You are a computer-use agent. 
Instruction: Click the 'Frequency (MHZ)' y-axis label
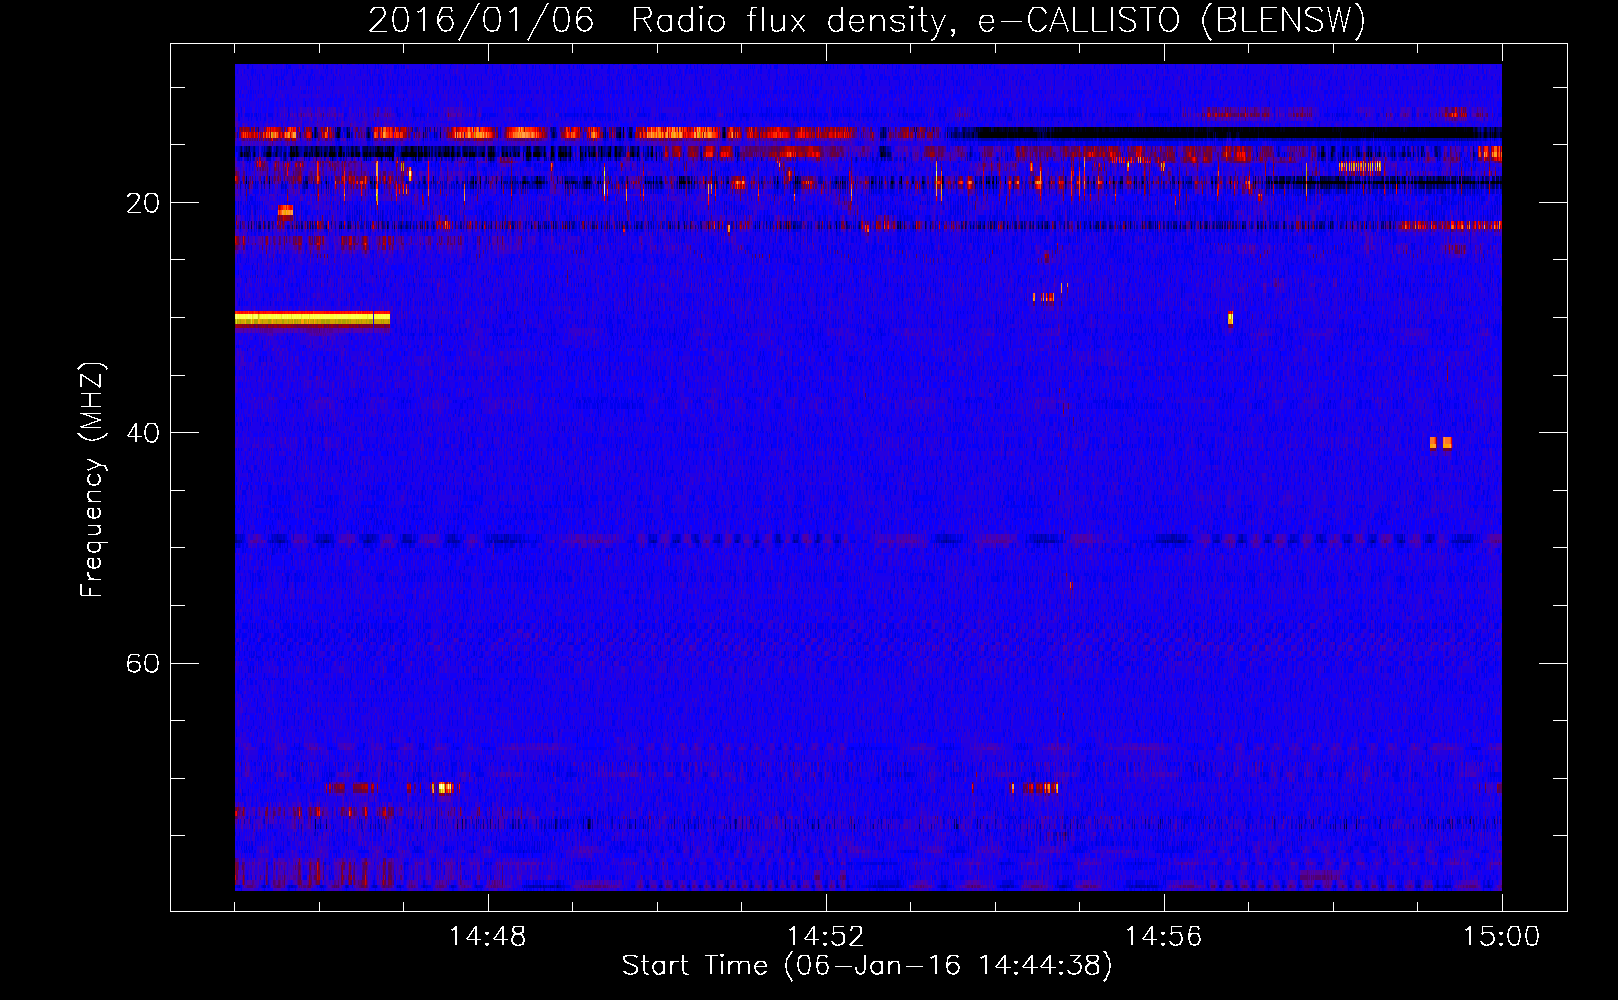click(92, 480)
